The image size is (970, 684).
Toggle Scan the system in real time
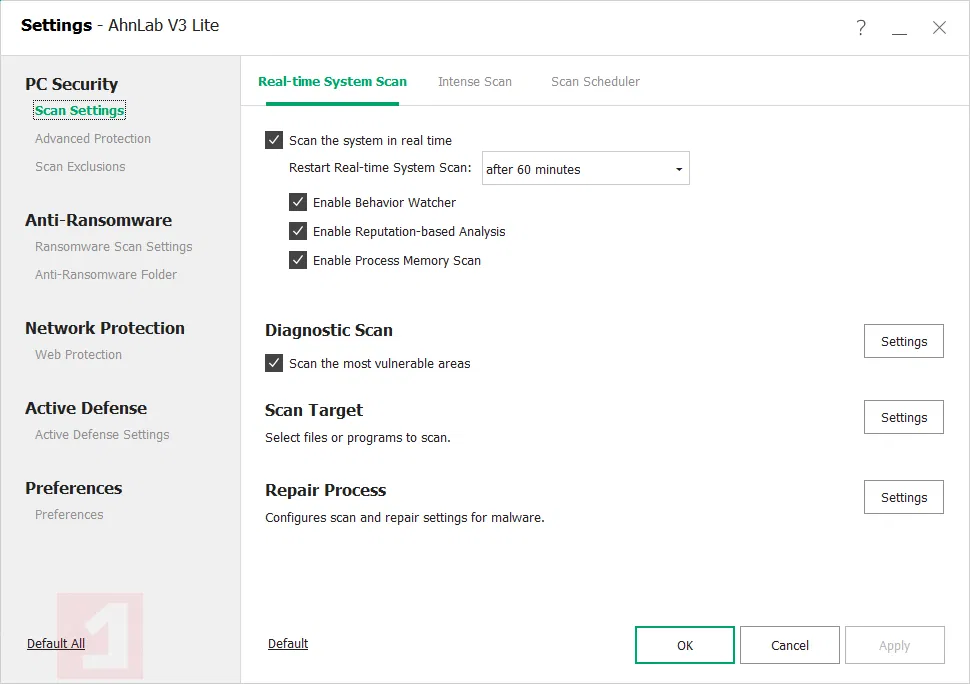[x=274, y=140]
